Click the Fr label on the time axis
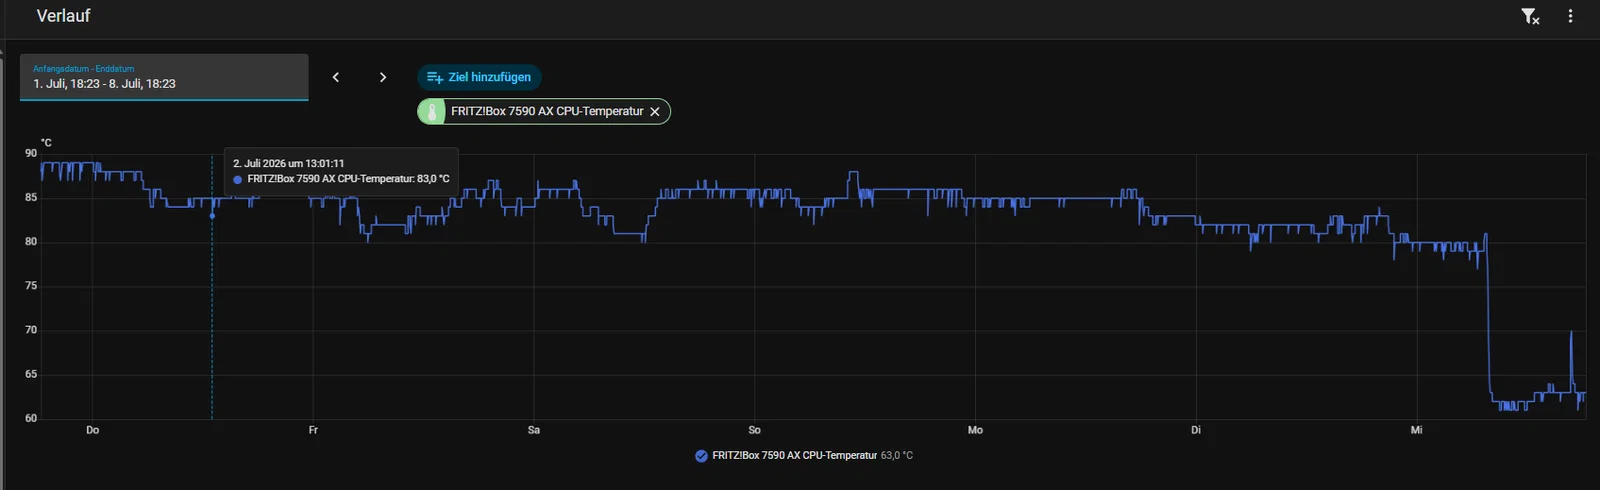The width and height of the screenshot is (1600, 490). pos(313,430)
